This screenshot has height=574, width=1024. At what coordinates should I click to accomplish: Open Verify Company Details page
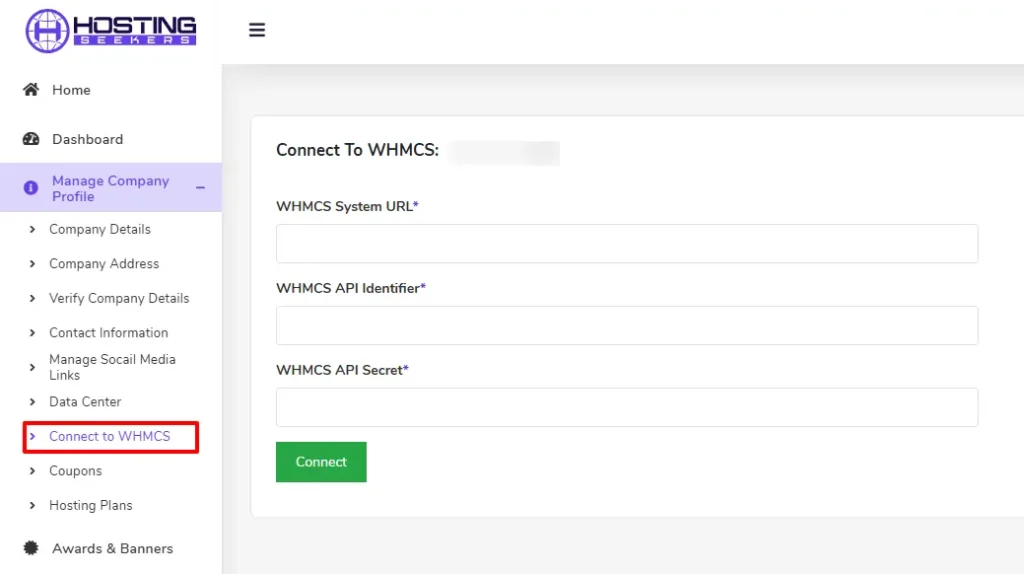tap(119, 298)
